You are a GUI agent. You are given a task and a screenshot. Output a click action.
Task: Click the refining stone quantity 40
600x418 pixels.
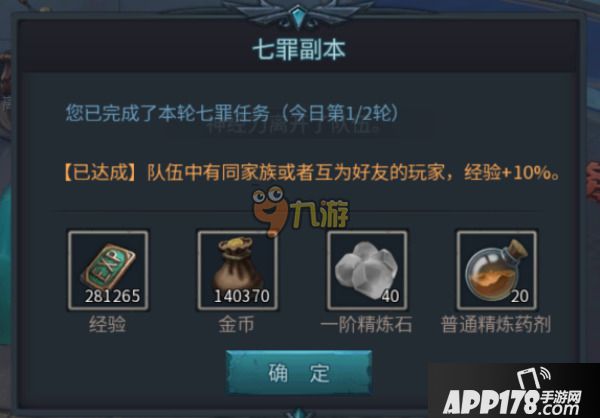pyautogui.click(x=390, y=296)
